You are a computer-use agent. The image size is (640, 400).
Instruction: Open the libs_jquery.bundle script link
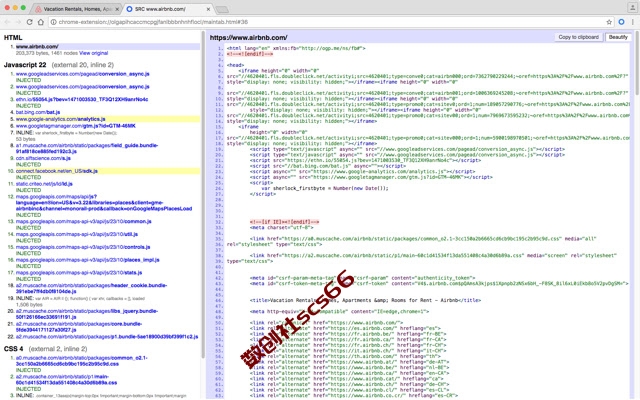[x=87, y=314]
